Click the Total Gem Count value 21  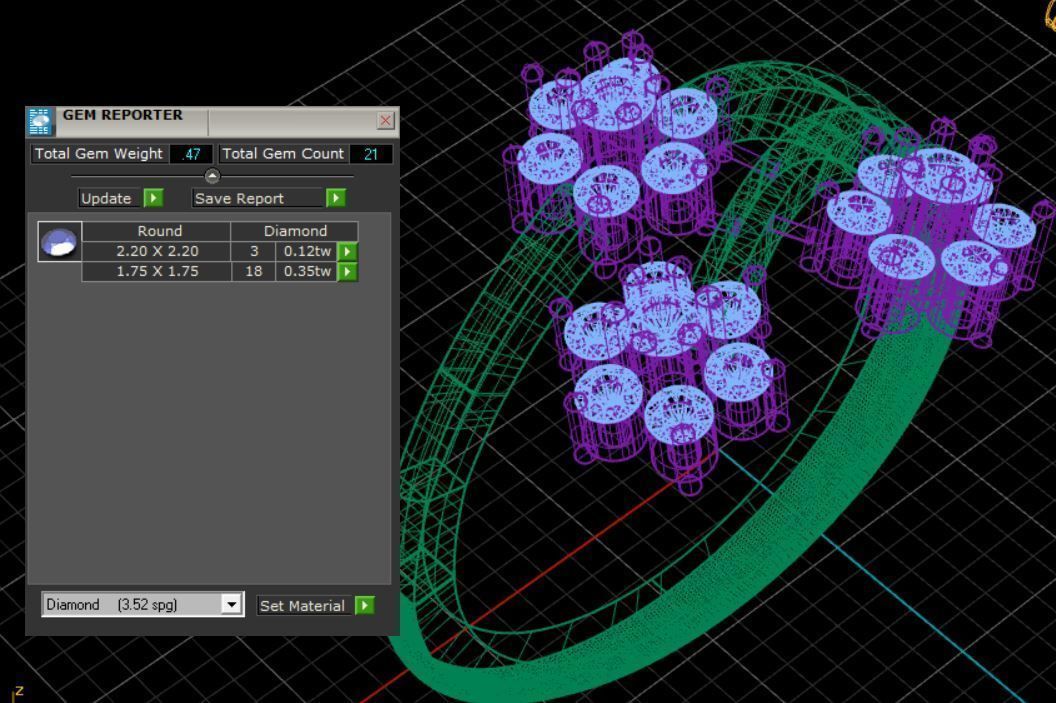[370, 154]
